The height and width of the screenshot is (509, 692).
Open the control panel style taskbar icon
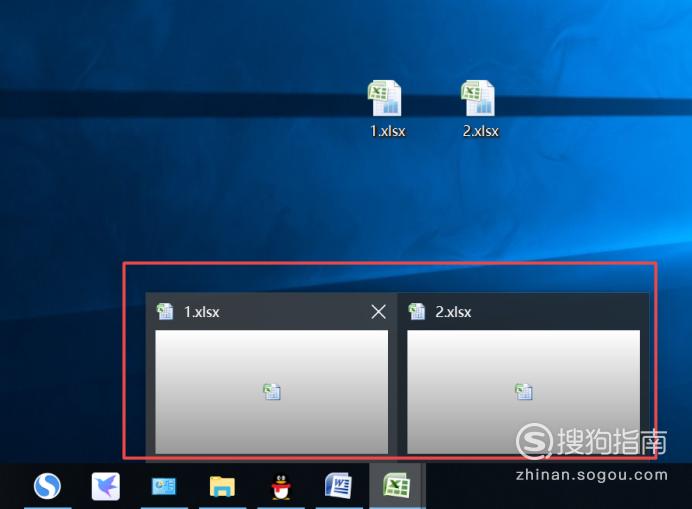tap(164, 486)
